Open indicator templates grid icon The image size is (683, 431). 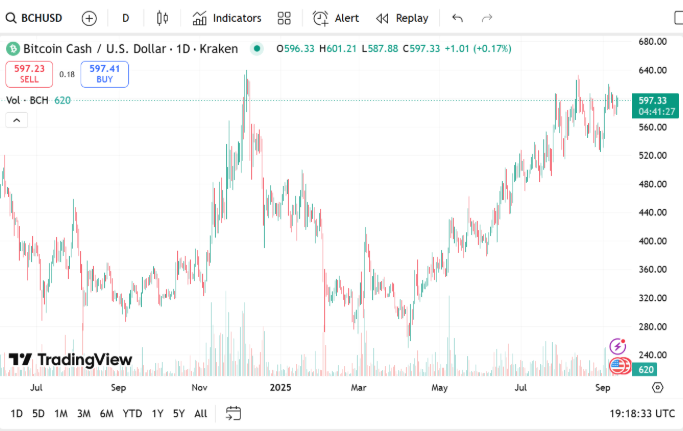click(x=284, y=18)
